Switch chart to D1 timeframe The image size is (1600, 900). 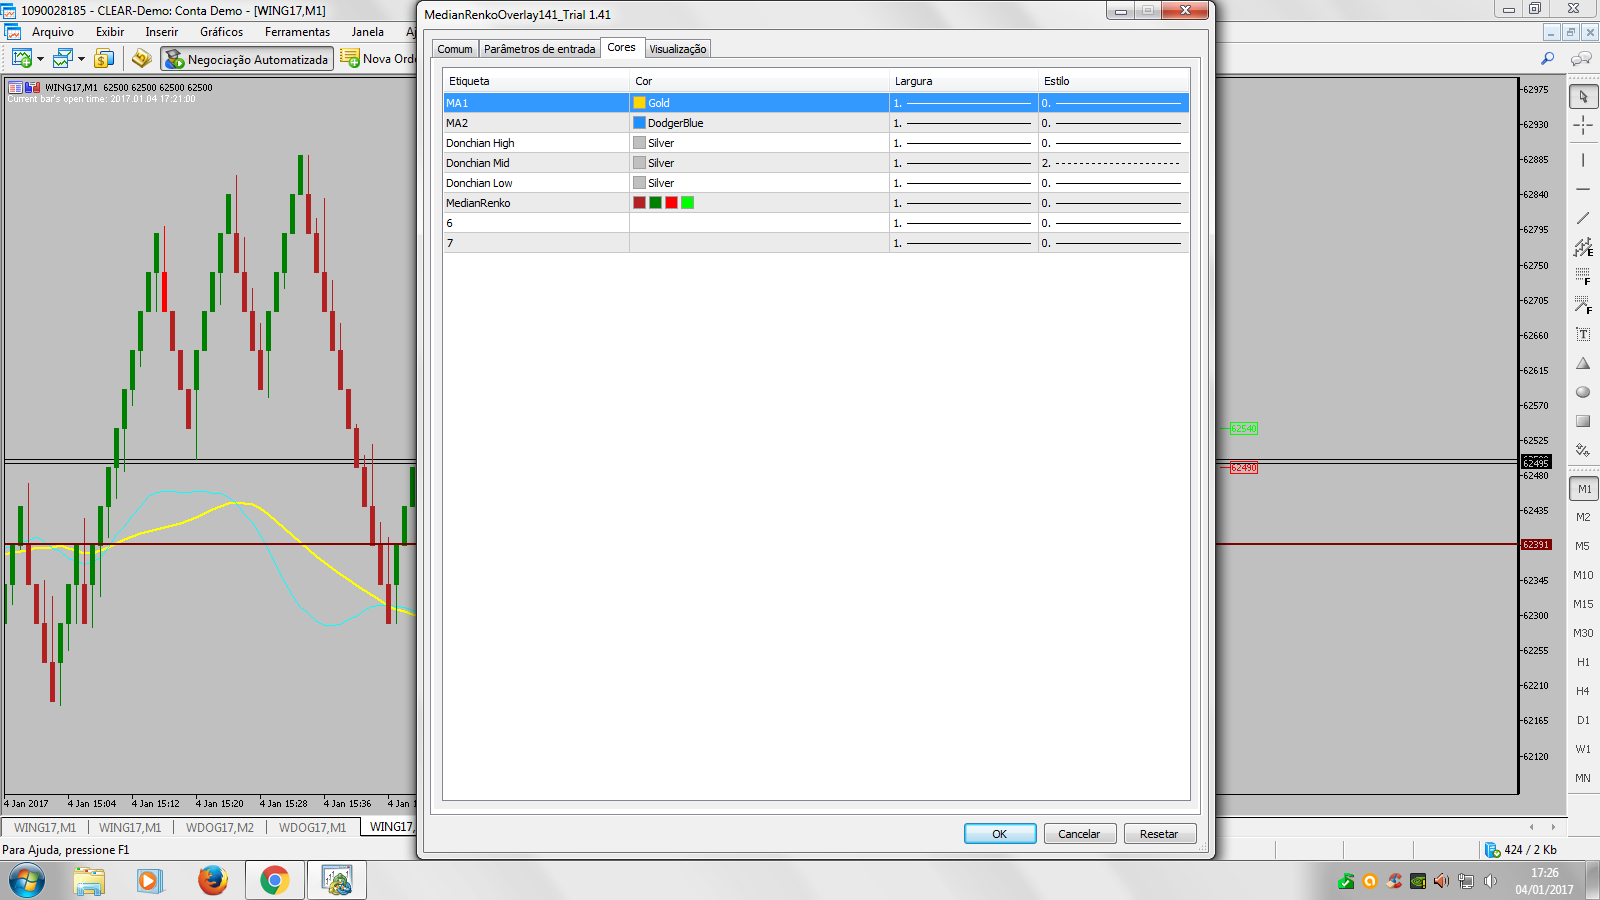1583,721
